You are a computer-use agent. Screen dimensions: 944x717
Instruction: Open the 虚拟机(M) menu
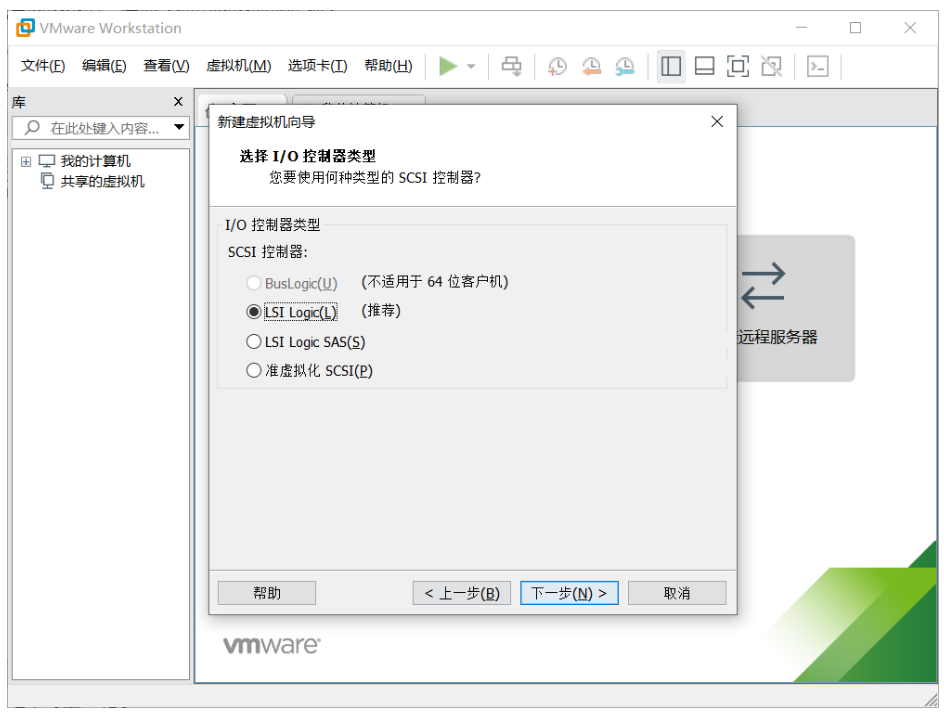click(x=238, y=66)
